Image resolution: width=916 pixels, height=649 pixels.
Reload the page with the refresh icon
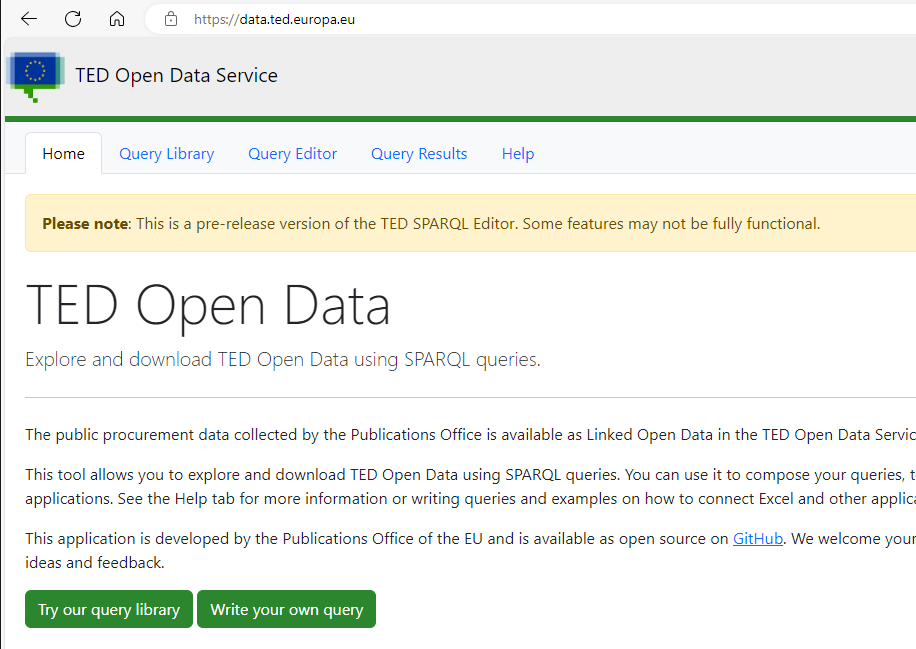click(x=73, y=19)
